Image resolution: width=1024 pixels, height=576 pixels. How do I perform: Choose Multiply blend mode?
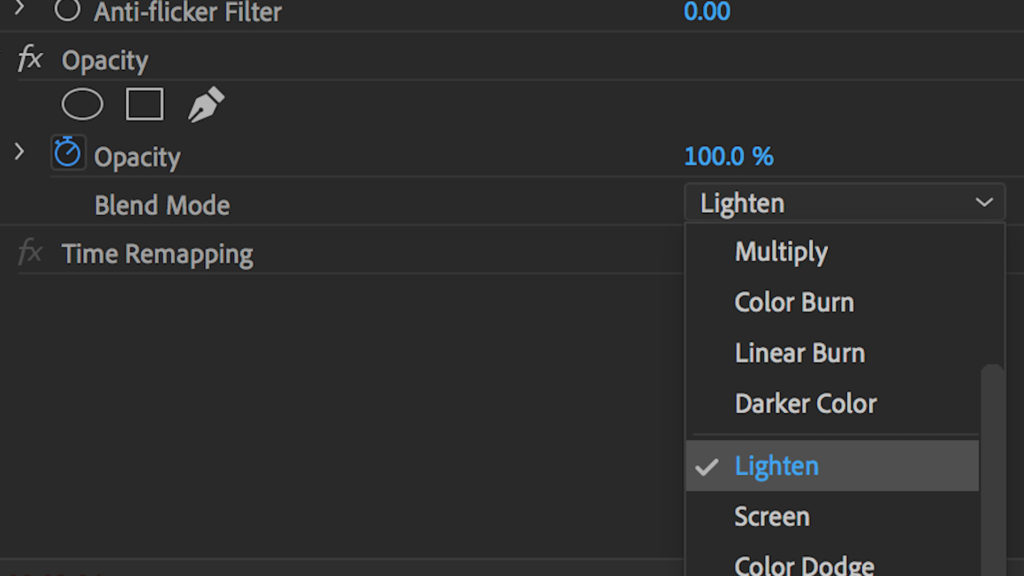[781, 252]
